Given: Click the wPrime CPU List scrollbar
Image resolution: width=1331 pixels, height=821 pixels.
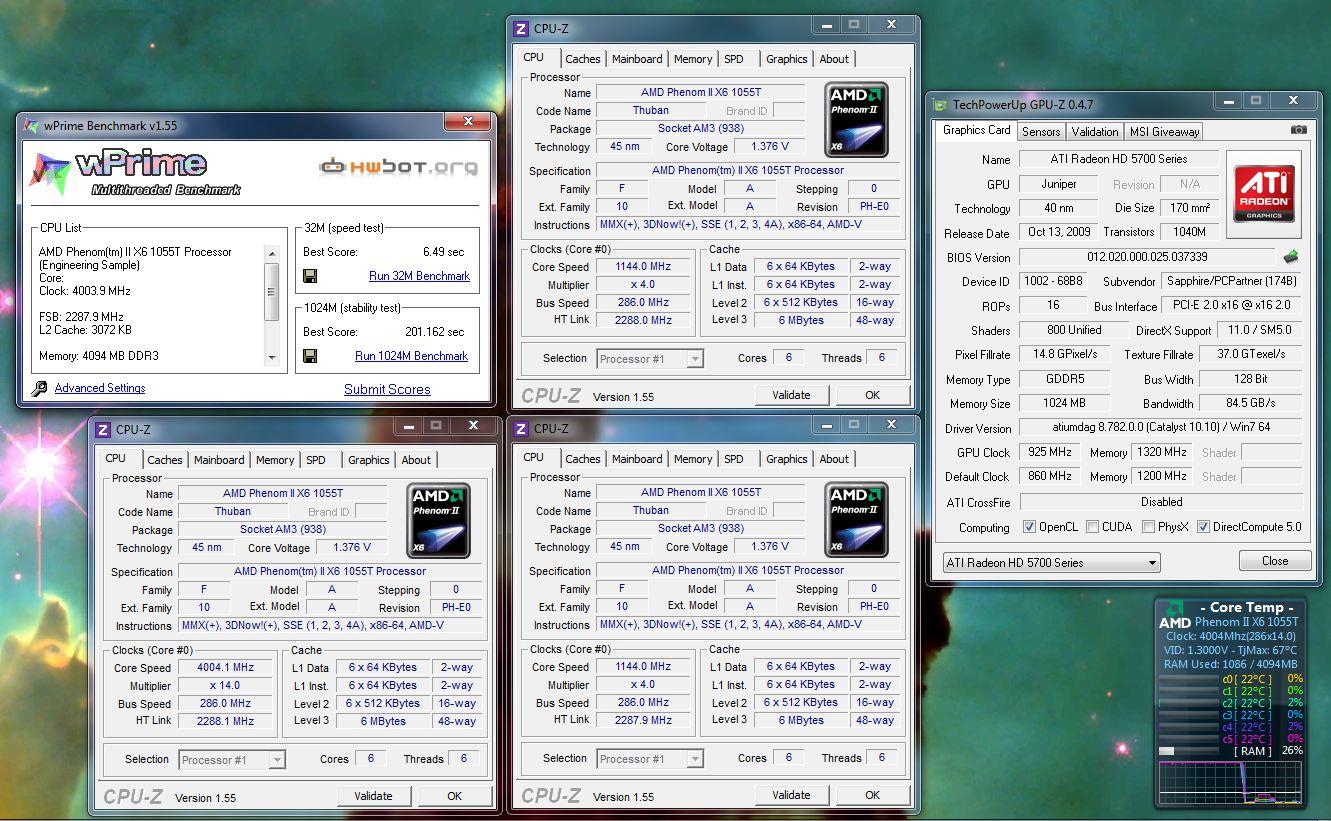Looking at the screenshot, I should [x=271, y=305].
